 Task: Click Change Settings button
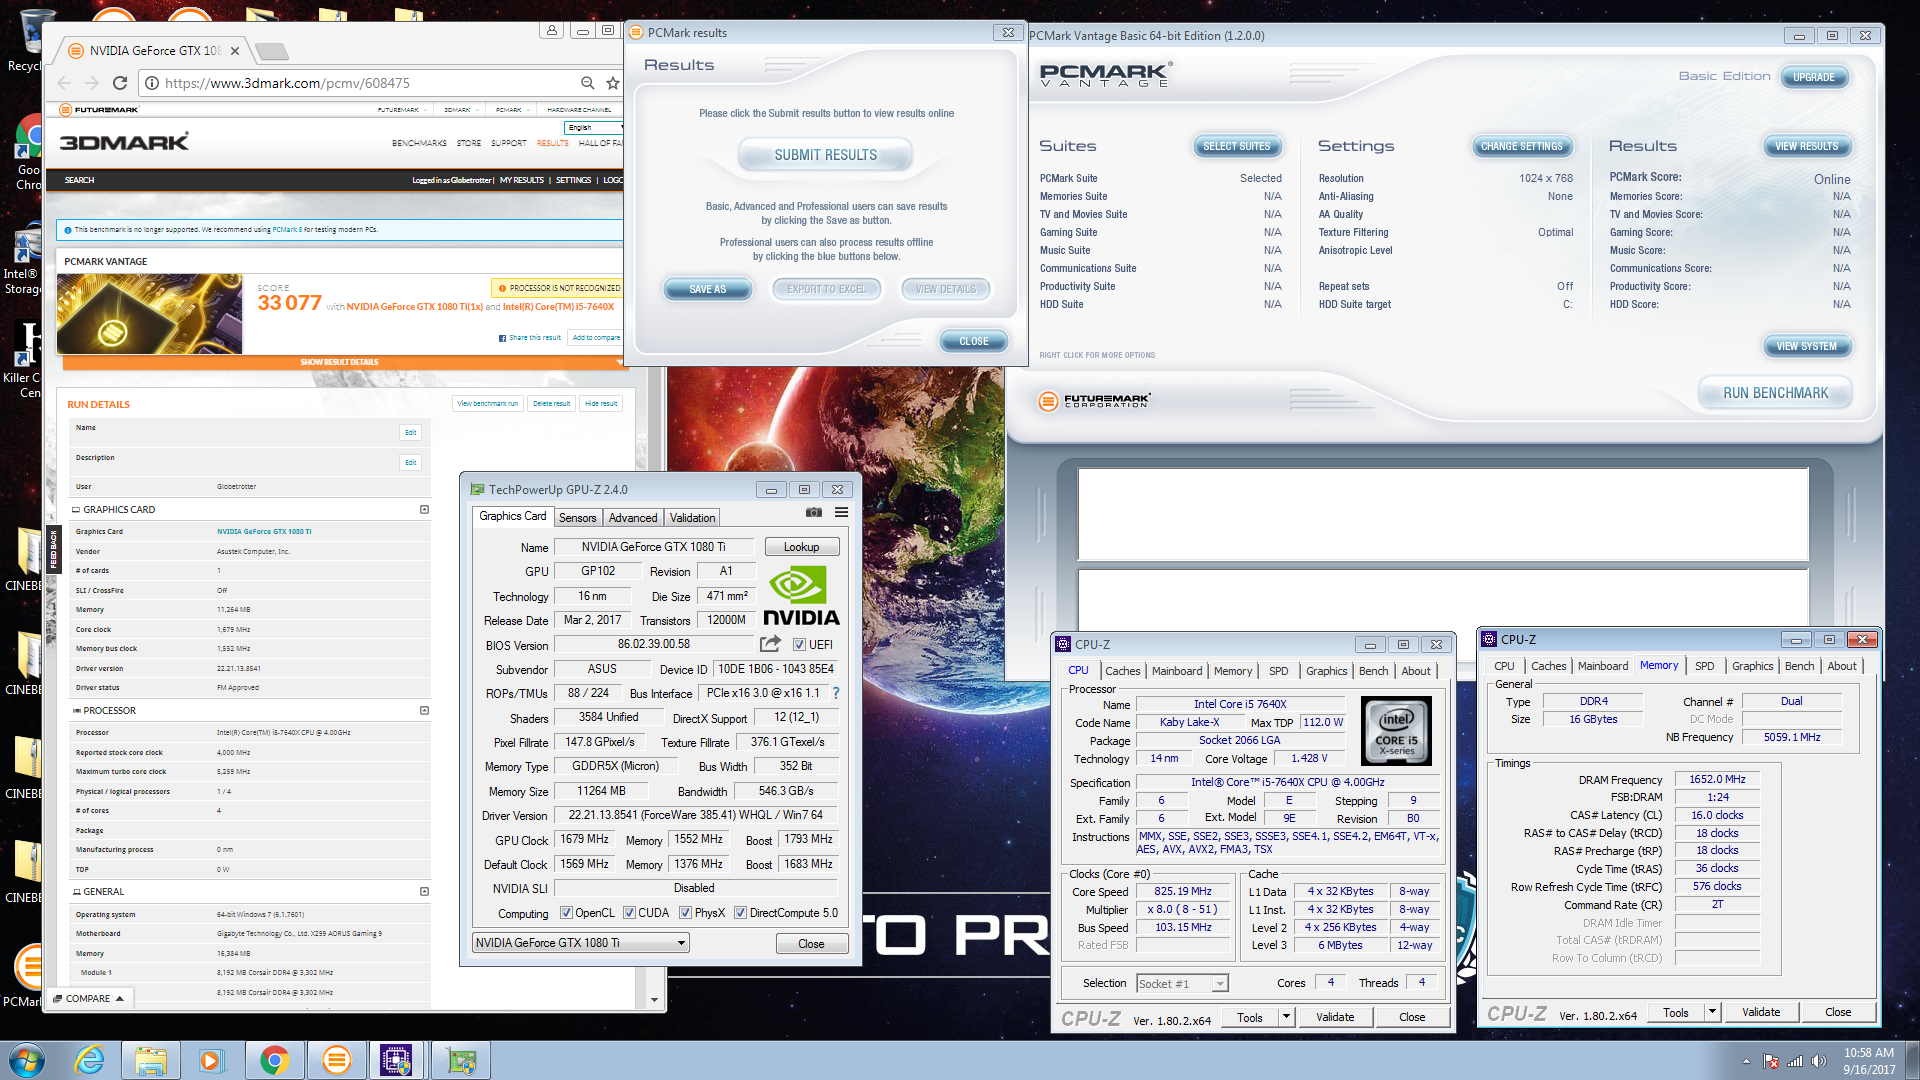1521,146
